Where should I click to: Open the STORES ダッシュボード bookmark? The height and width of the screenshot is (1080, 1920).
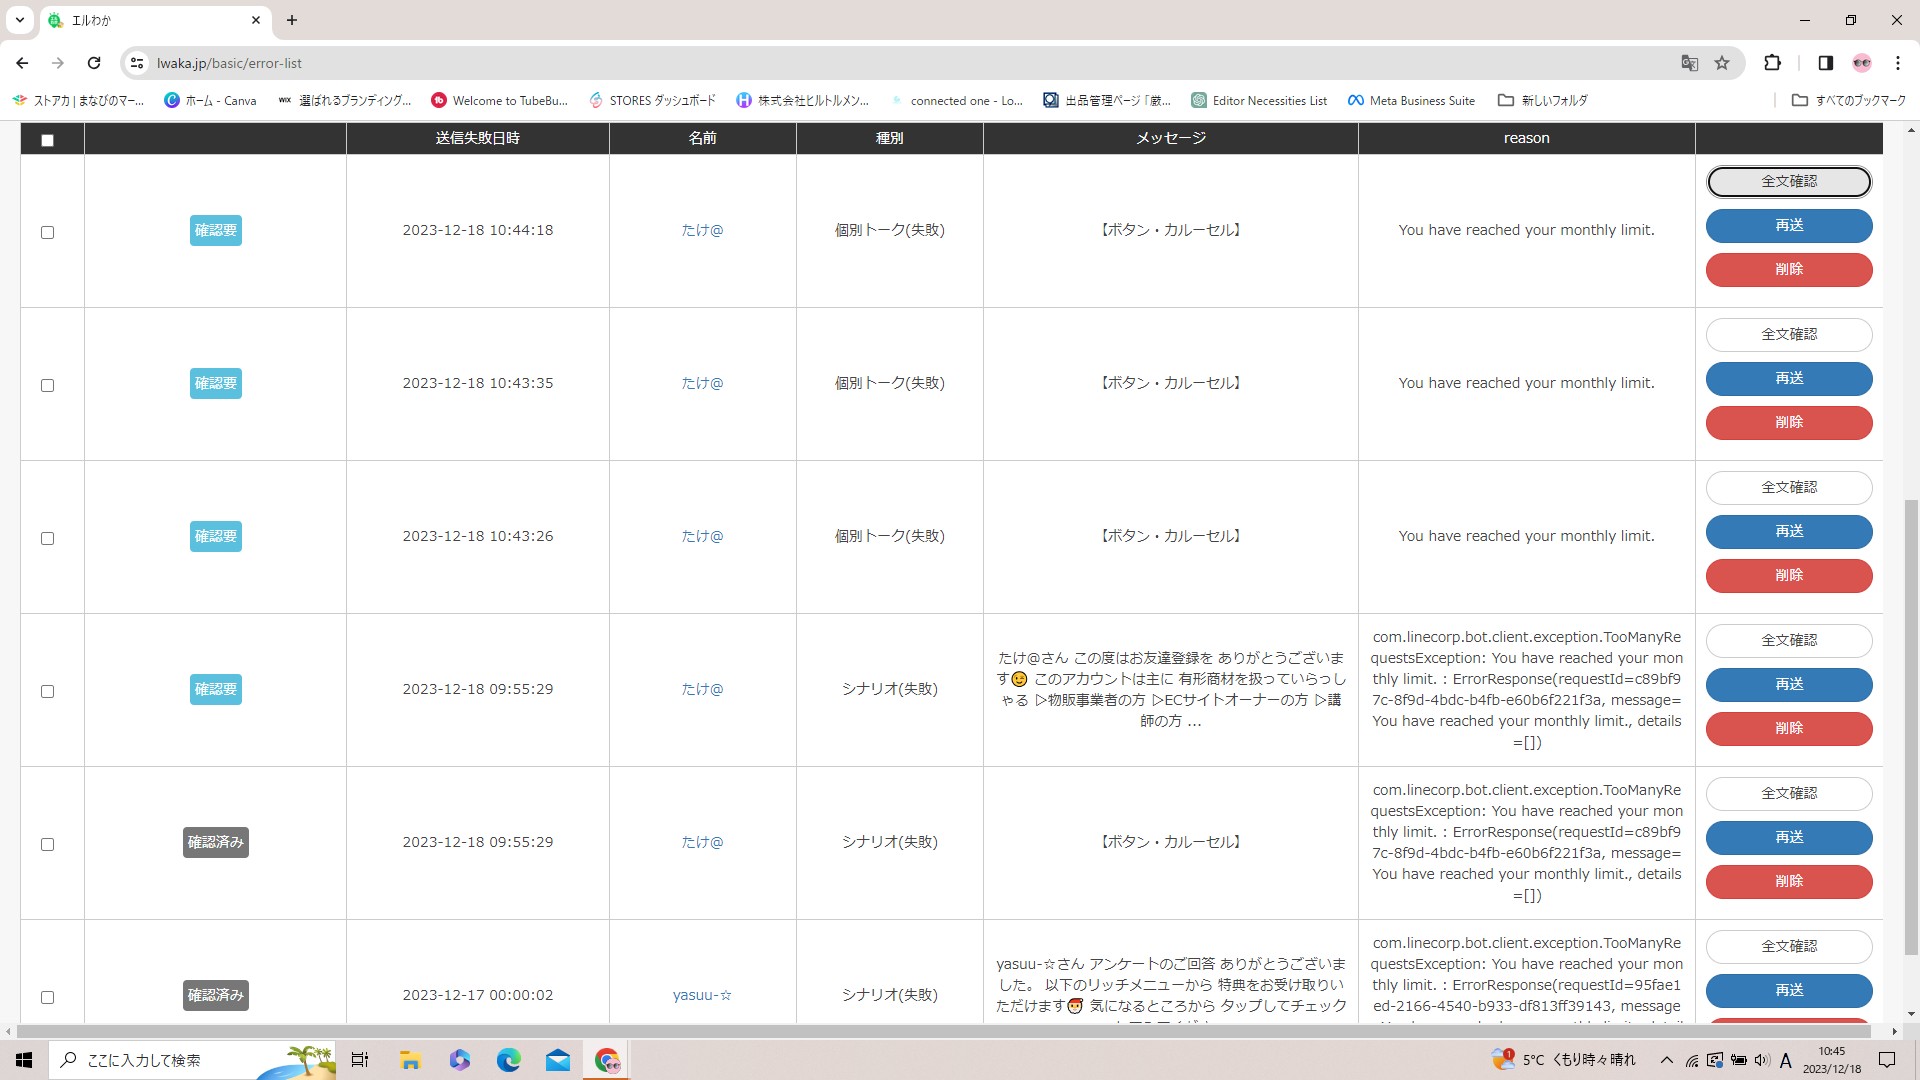tap(652, 100)
